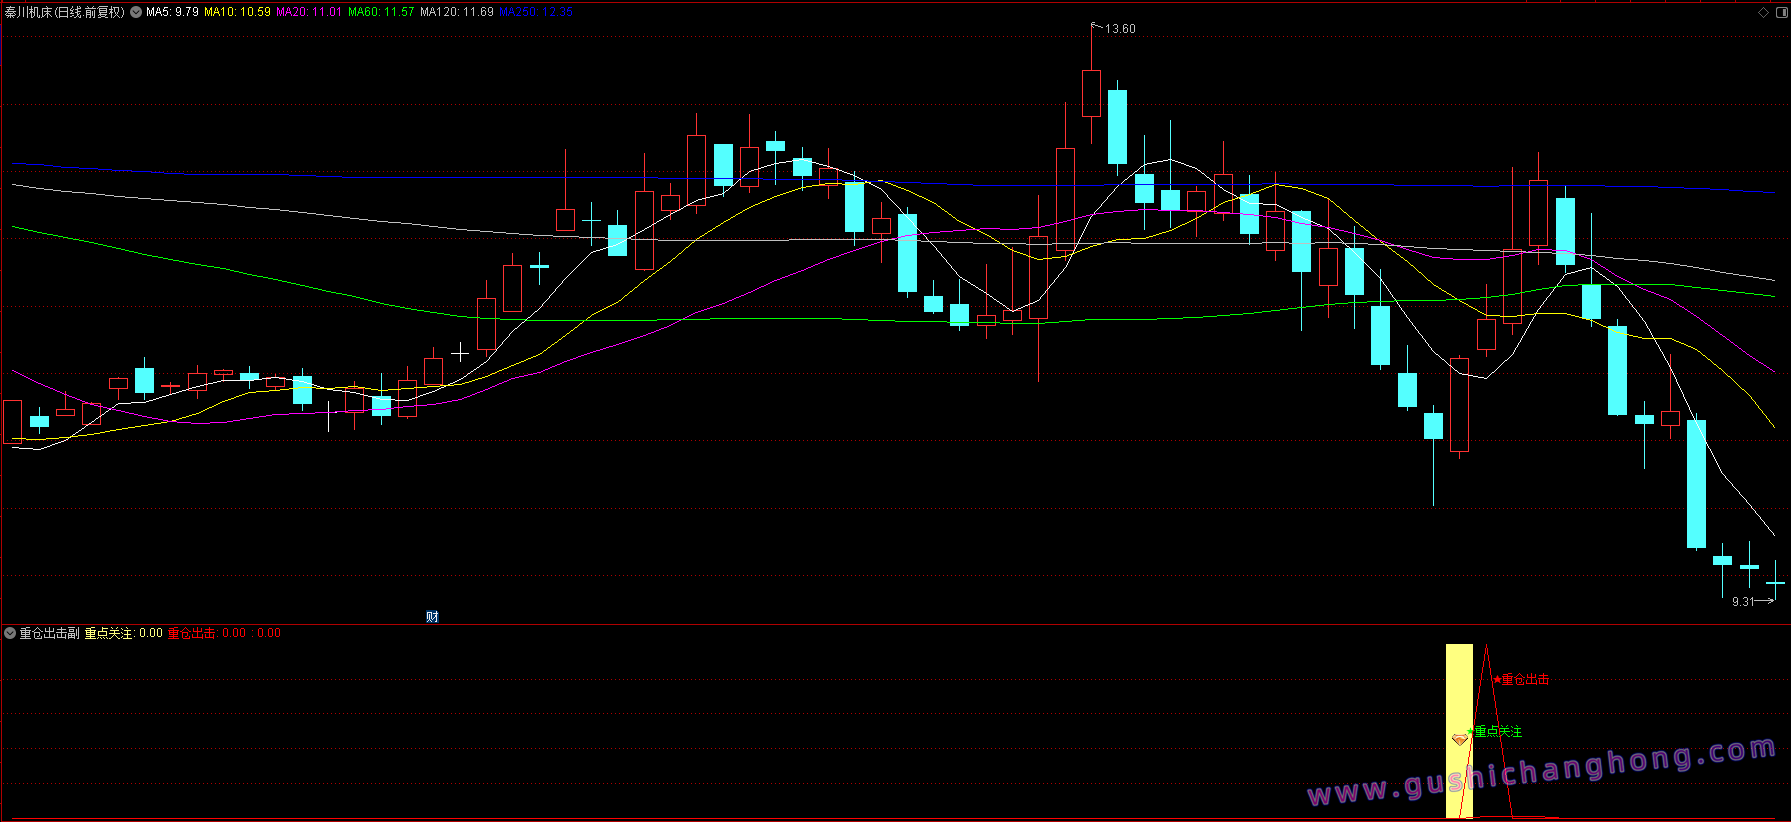The image size is (1791, 822).
Task: Click the gem signal icon in sub-chart
Action: pyautogui.click(x=1460, y=739)
